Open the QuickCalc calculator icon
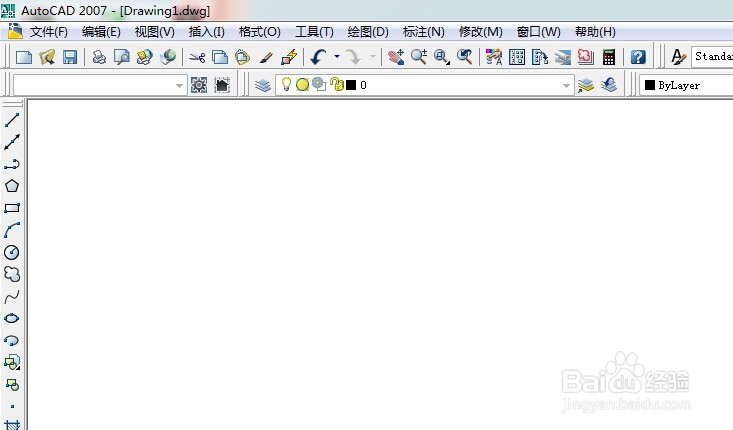The height and width of the screenshot is (430, 733). [609, 57]
